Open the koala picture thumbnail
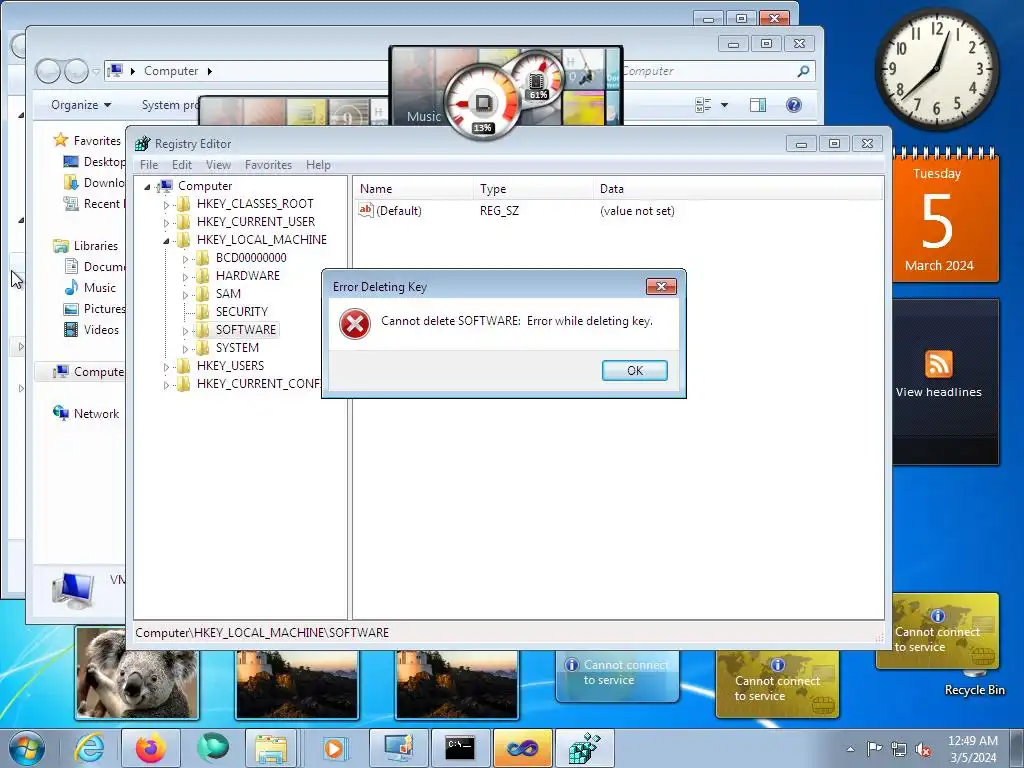Image resolution: width=1024 pixels, height=768 pixels. click(137, 673)
